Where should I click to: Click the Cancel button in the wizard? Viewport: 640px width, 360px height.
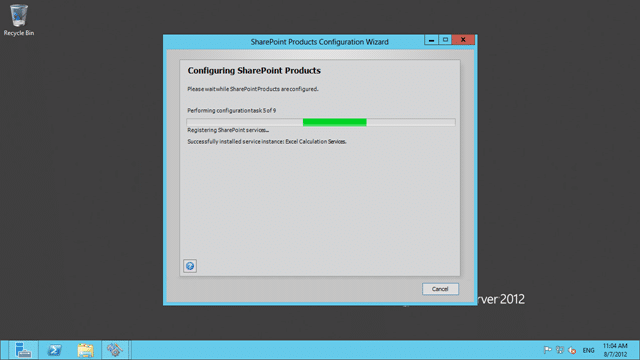pyautogui.click(x=440, y=289)
